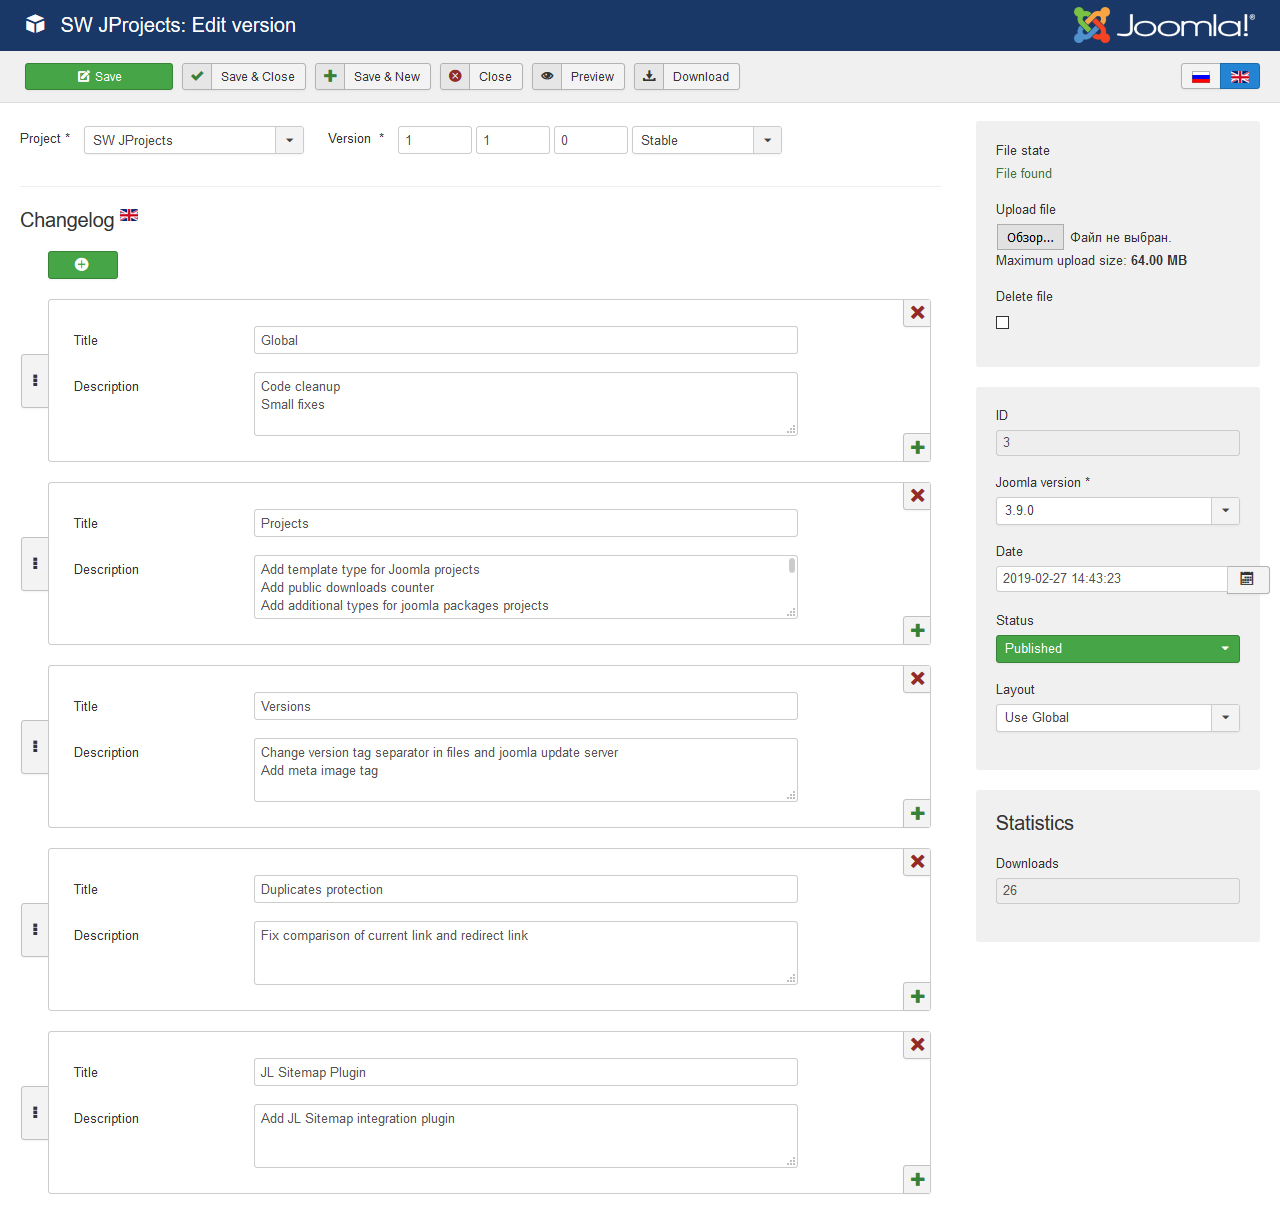Click the ID field showing 3
Viewport: 1280px width, 1222px height.
[x=1118, y=443]
